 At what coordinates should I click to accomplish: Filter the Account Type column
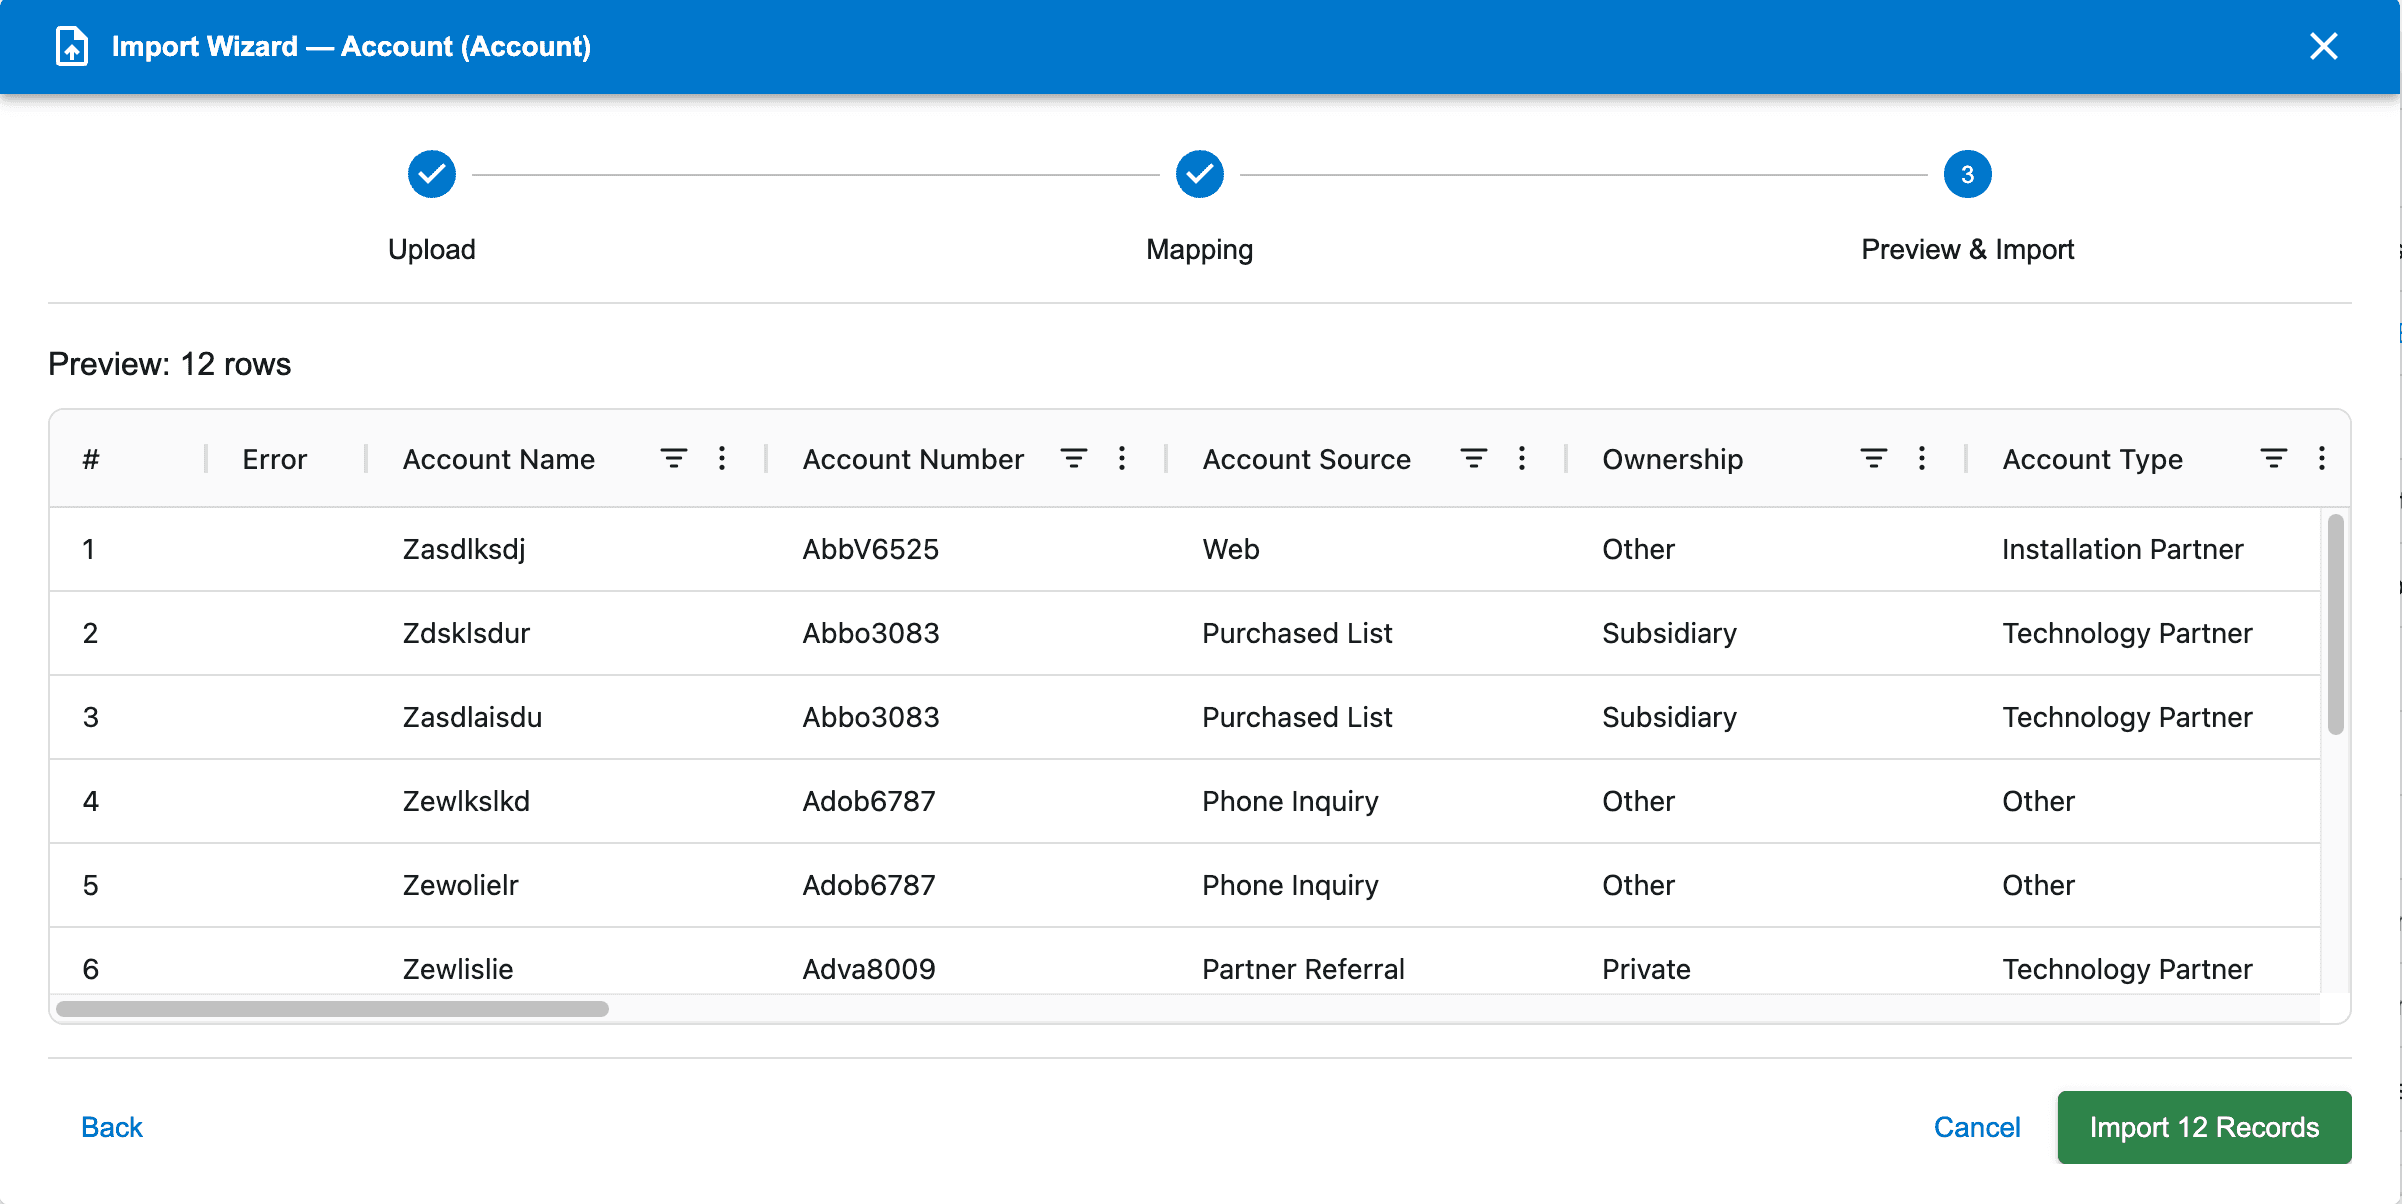(x=2273, y=459)
